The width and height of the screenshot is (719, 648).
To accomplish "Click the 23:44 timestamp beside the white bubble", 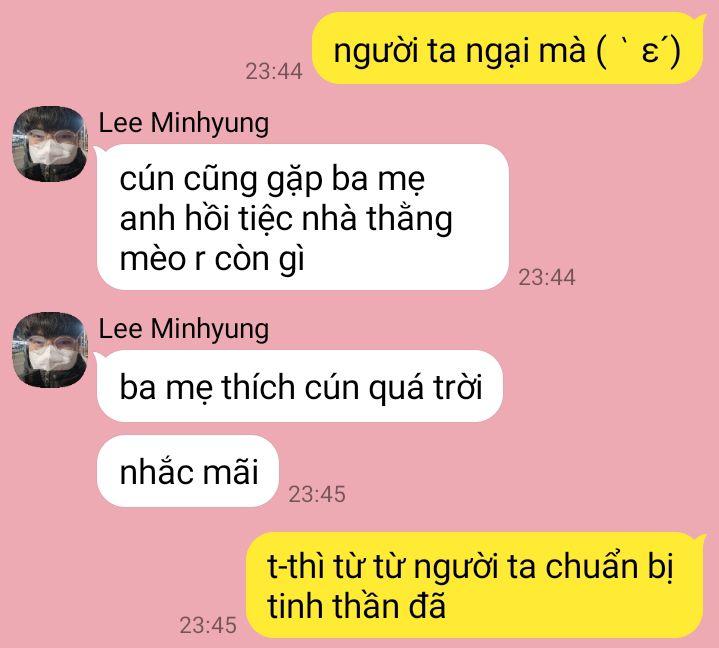I will coord(547,277).
